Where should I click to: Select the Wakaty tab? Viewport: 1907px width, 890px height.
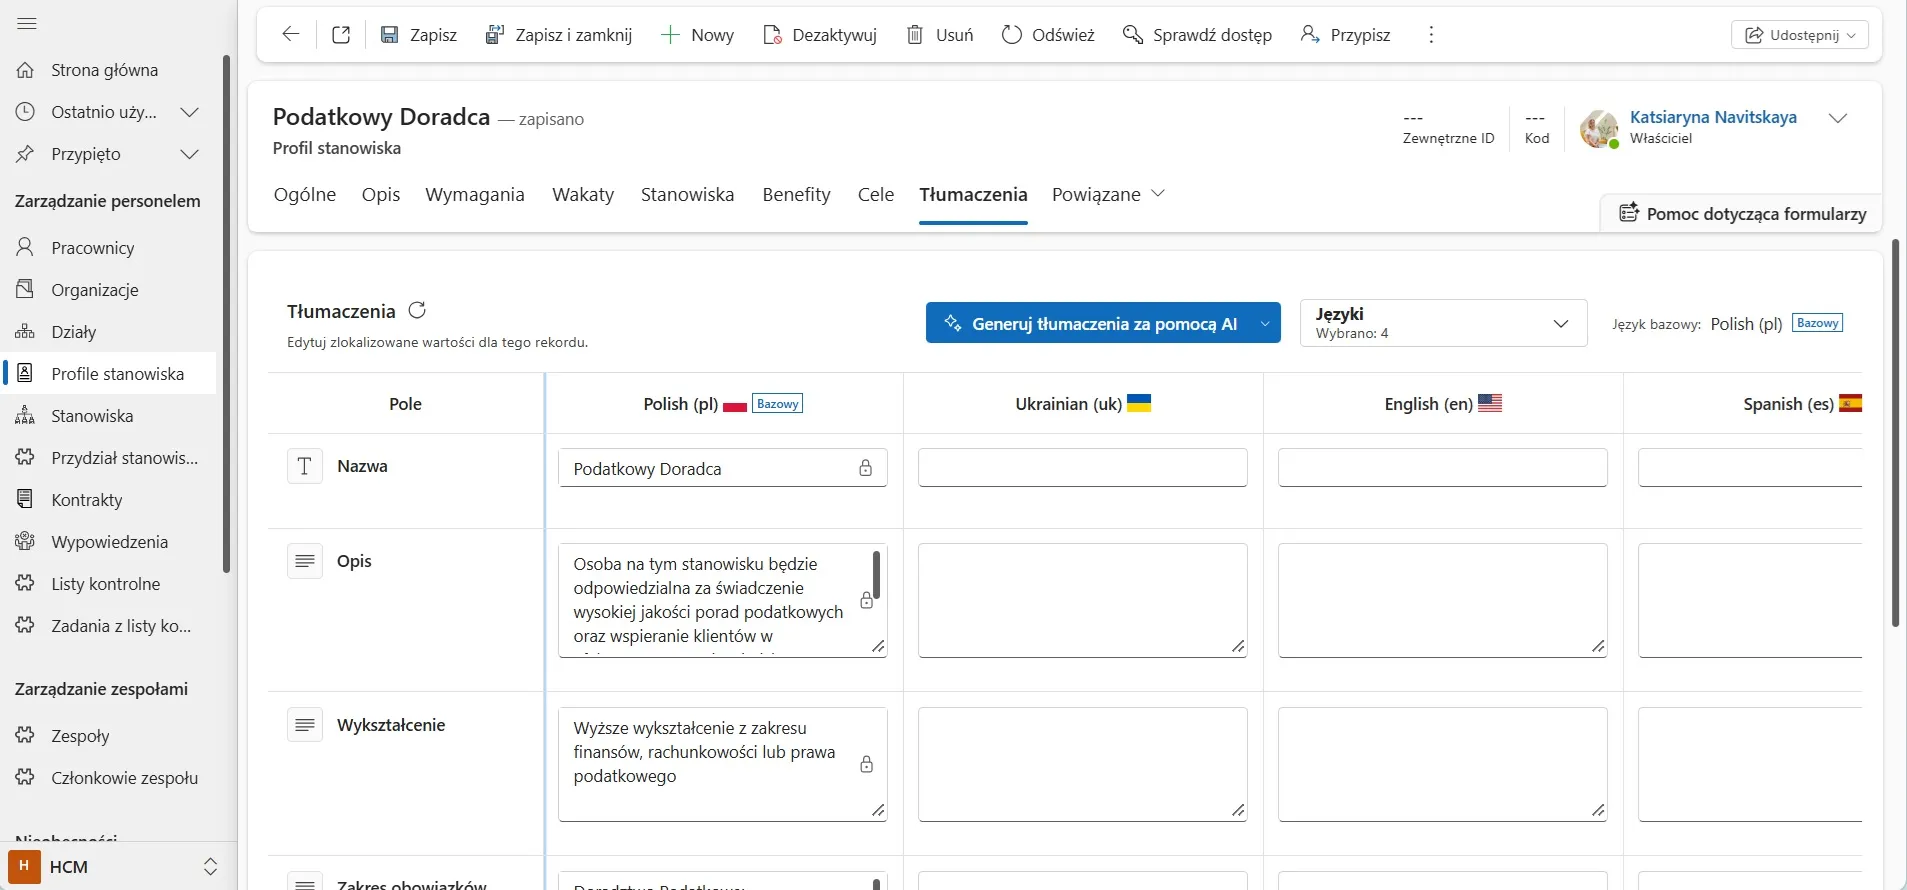click(583, 194)
